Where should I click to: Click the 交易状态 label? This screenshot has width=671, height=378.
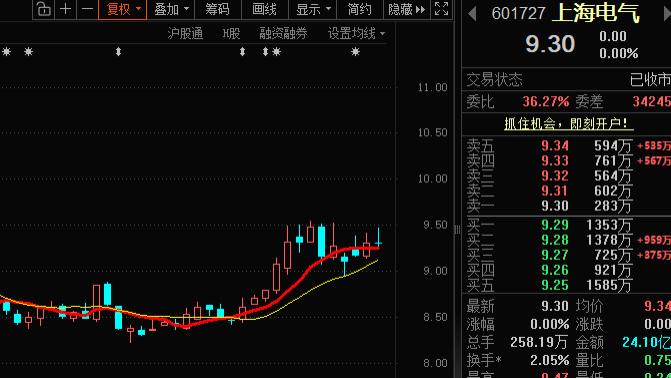pos(494,80)
